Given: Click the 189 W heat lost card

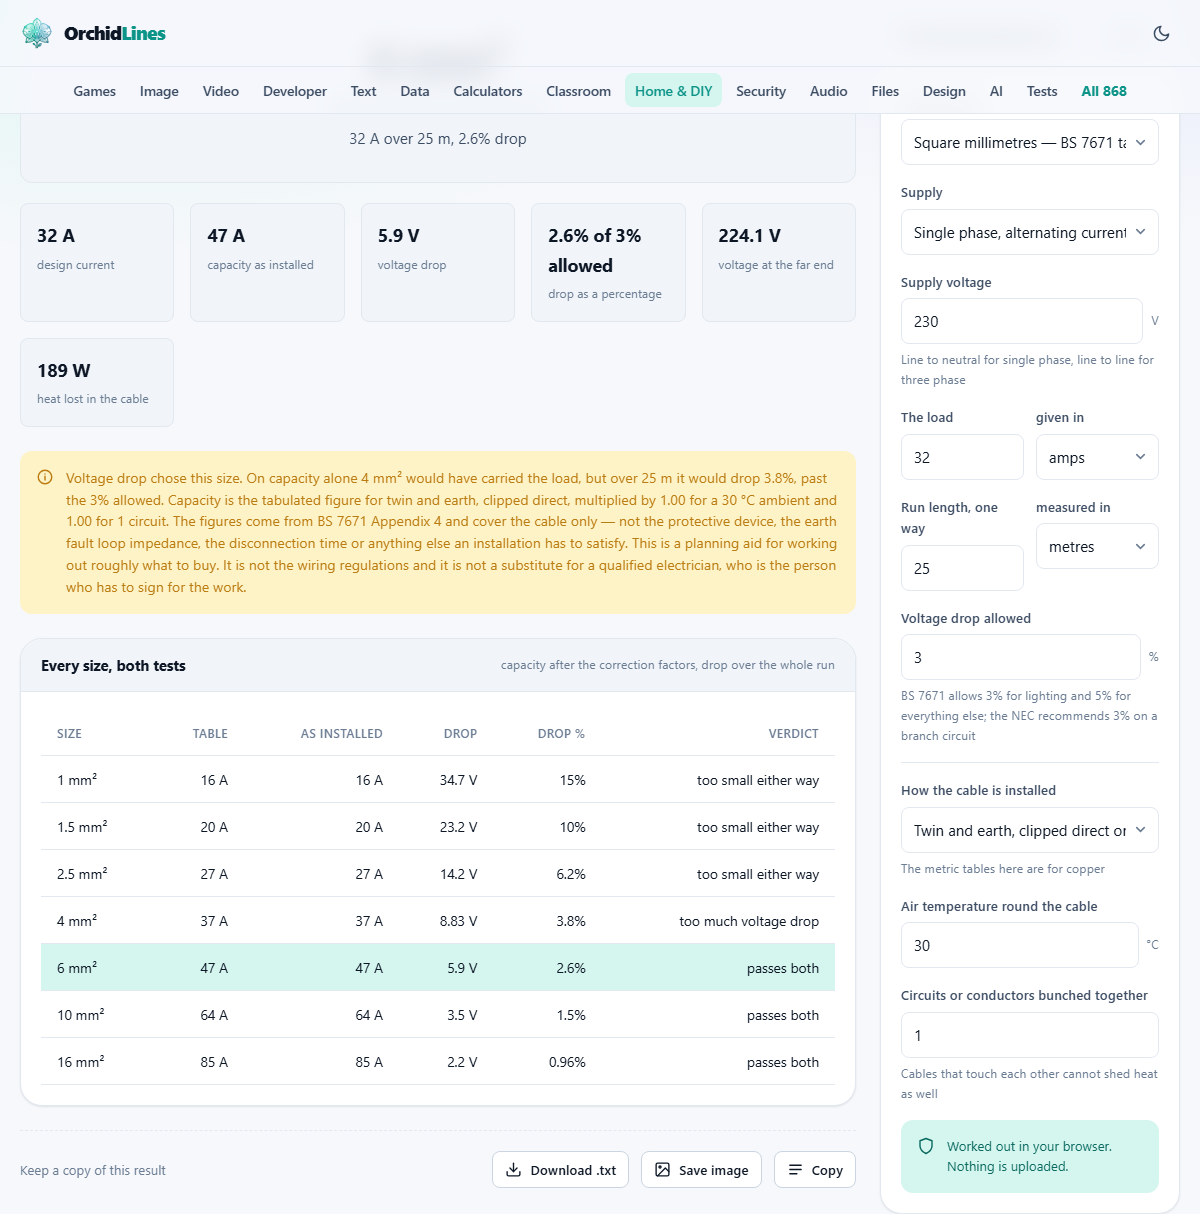Looking at the screenshot, I should [x=97, y=382].
